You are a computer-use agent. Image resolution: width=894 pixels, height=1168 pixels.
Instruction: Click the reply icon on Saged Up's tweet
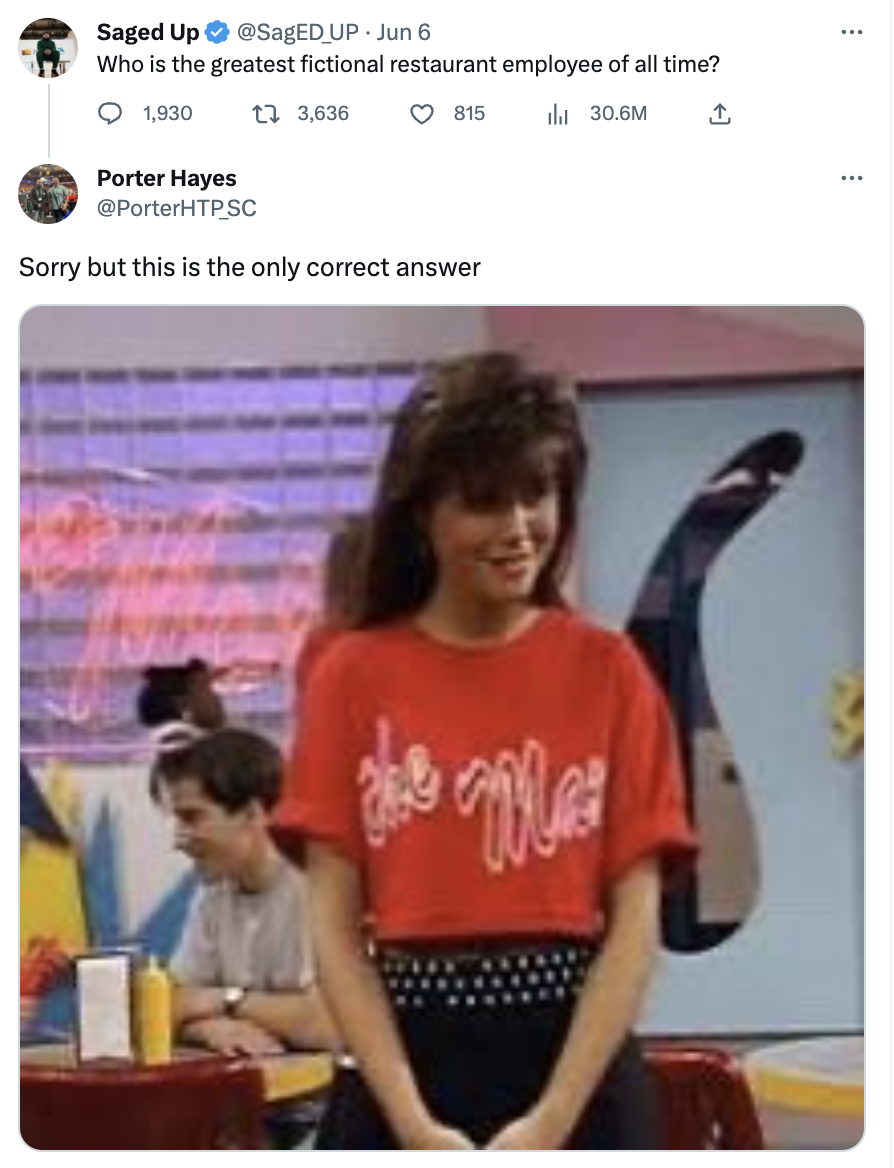pyautogui.click(x=110, y=114)
